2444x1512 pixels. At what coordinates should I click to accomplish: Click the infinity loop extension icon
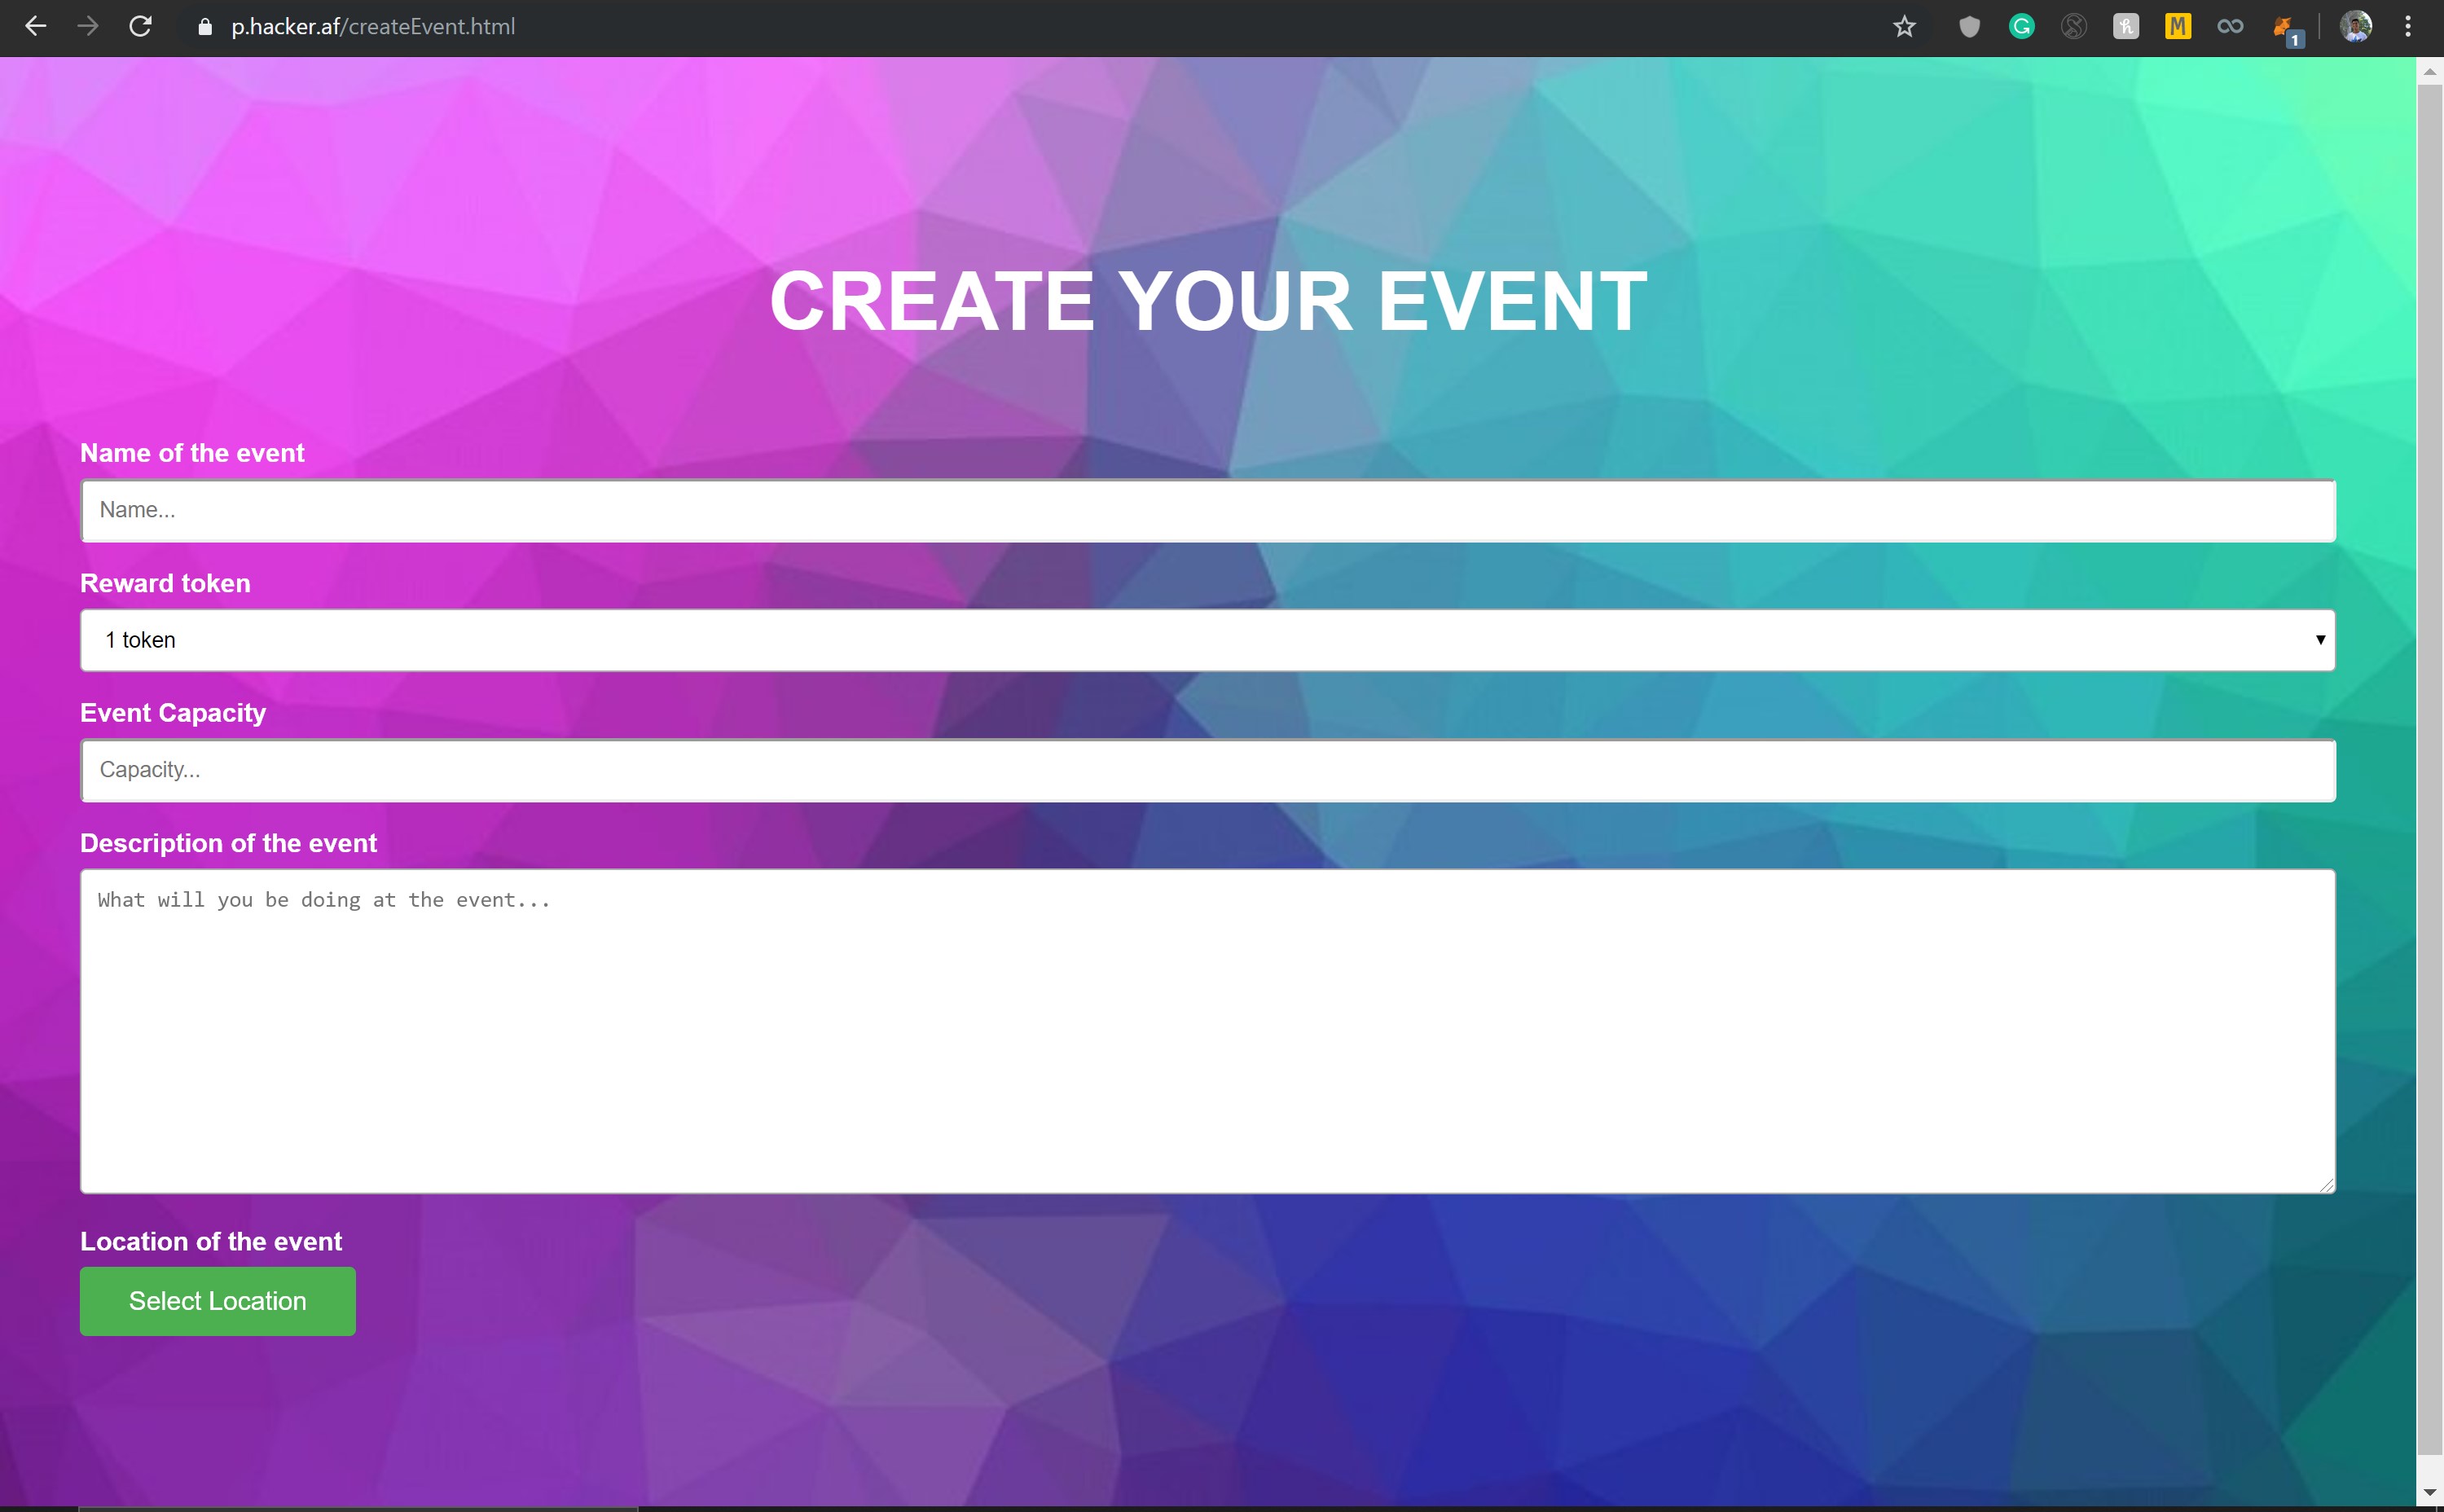2230,27
